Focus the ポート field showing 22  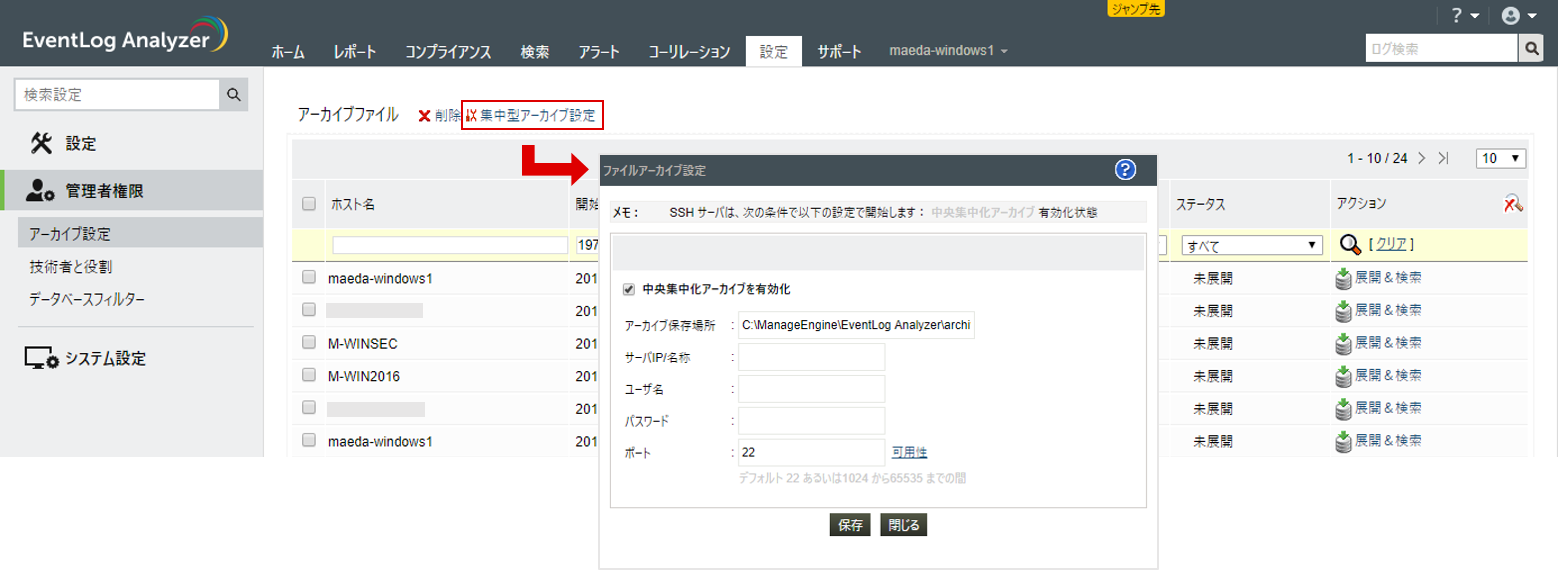(812, 452)
